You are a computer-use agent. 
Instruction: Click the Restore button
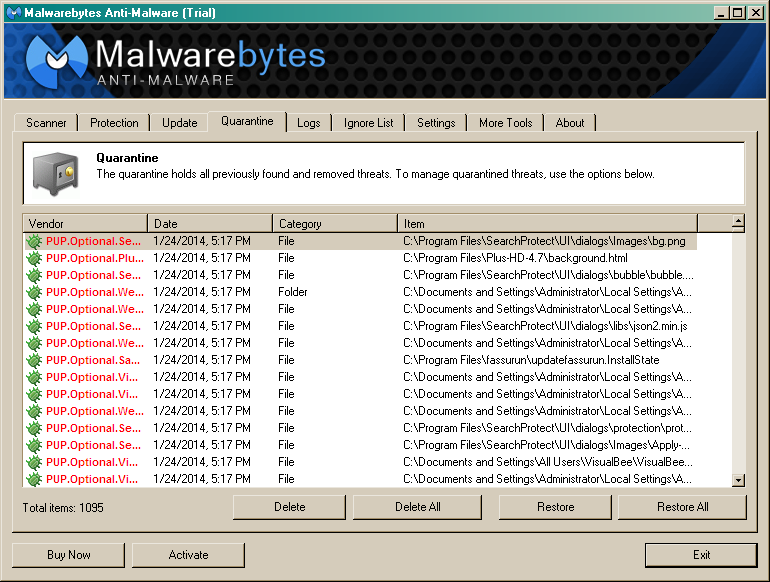(x=555, y=507)
